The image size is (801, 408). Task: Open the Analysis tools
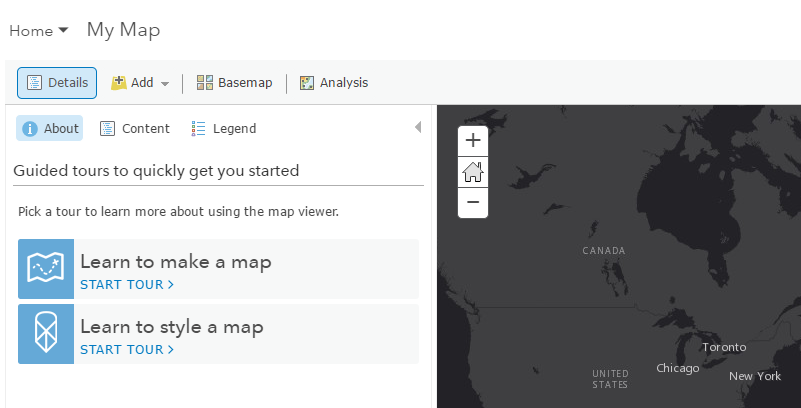coord(334,83)
